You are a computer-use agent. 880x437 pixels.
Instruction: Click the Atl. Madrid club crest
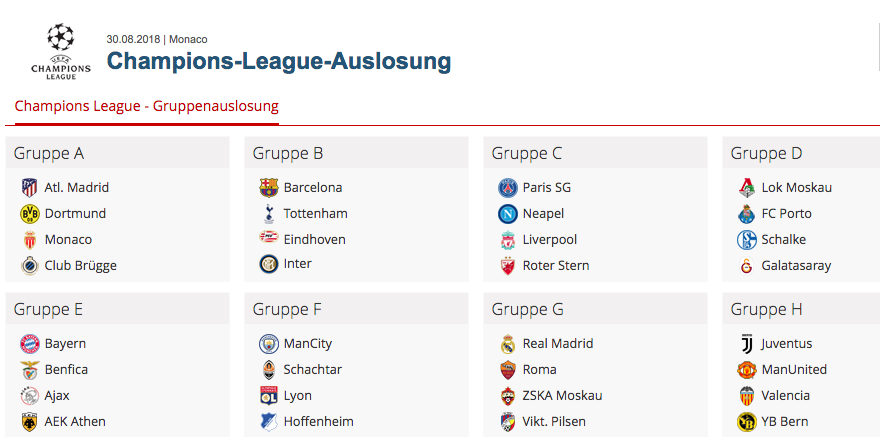pos(29,187)
